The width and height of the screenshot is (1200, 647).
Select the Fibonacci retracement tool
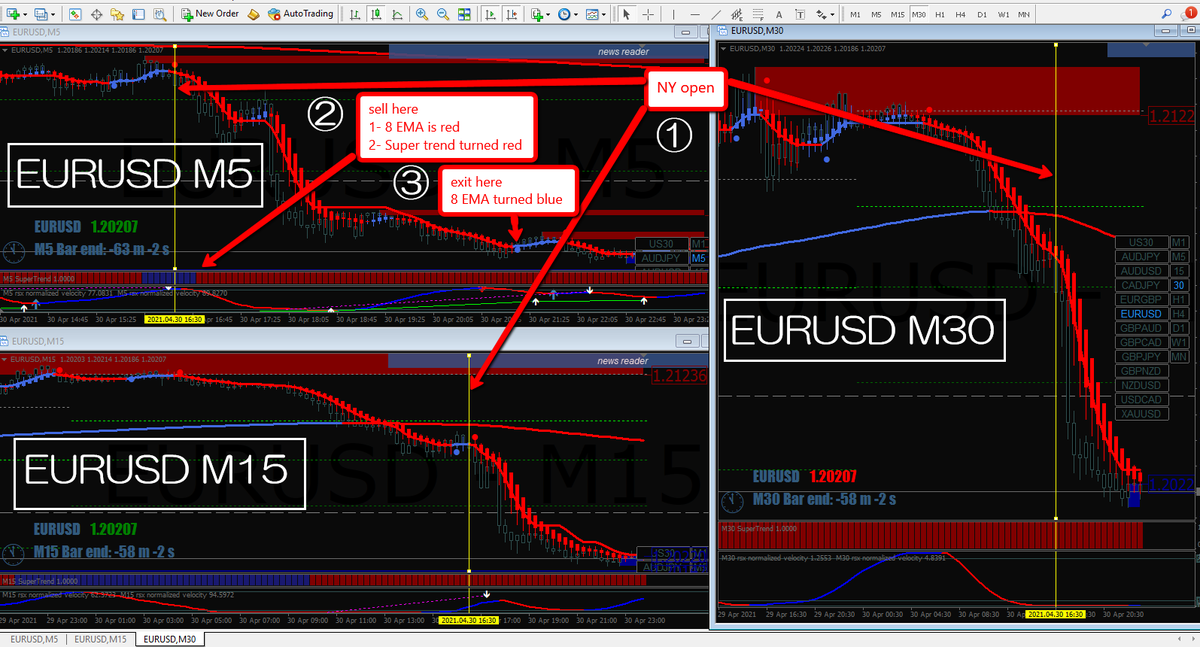[758, 14]
